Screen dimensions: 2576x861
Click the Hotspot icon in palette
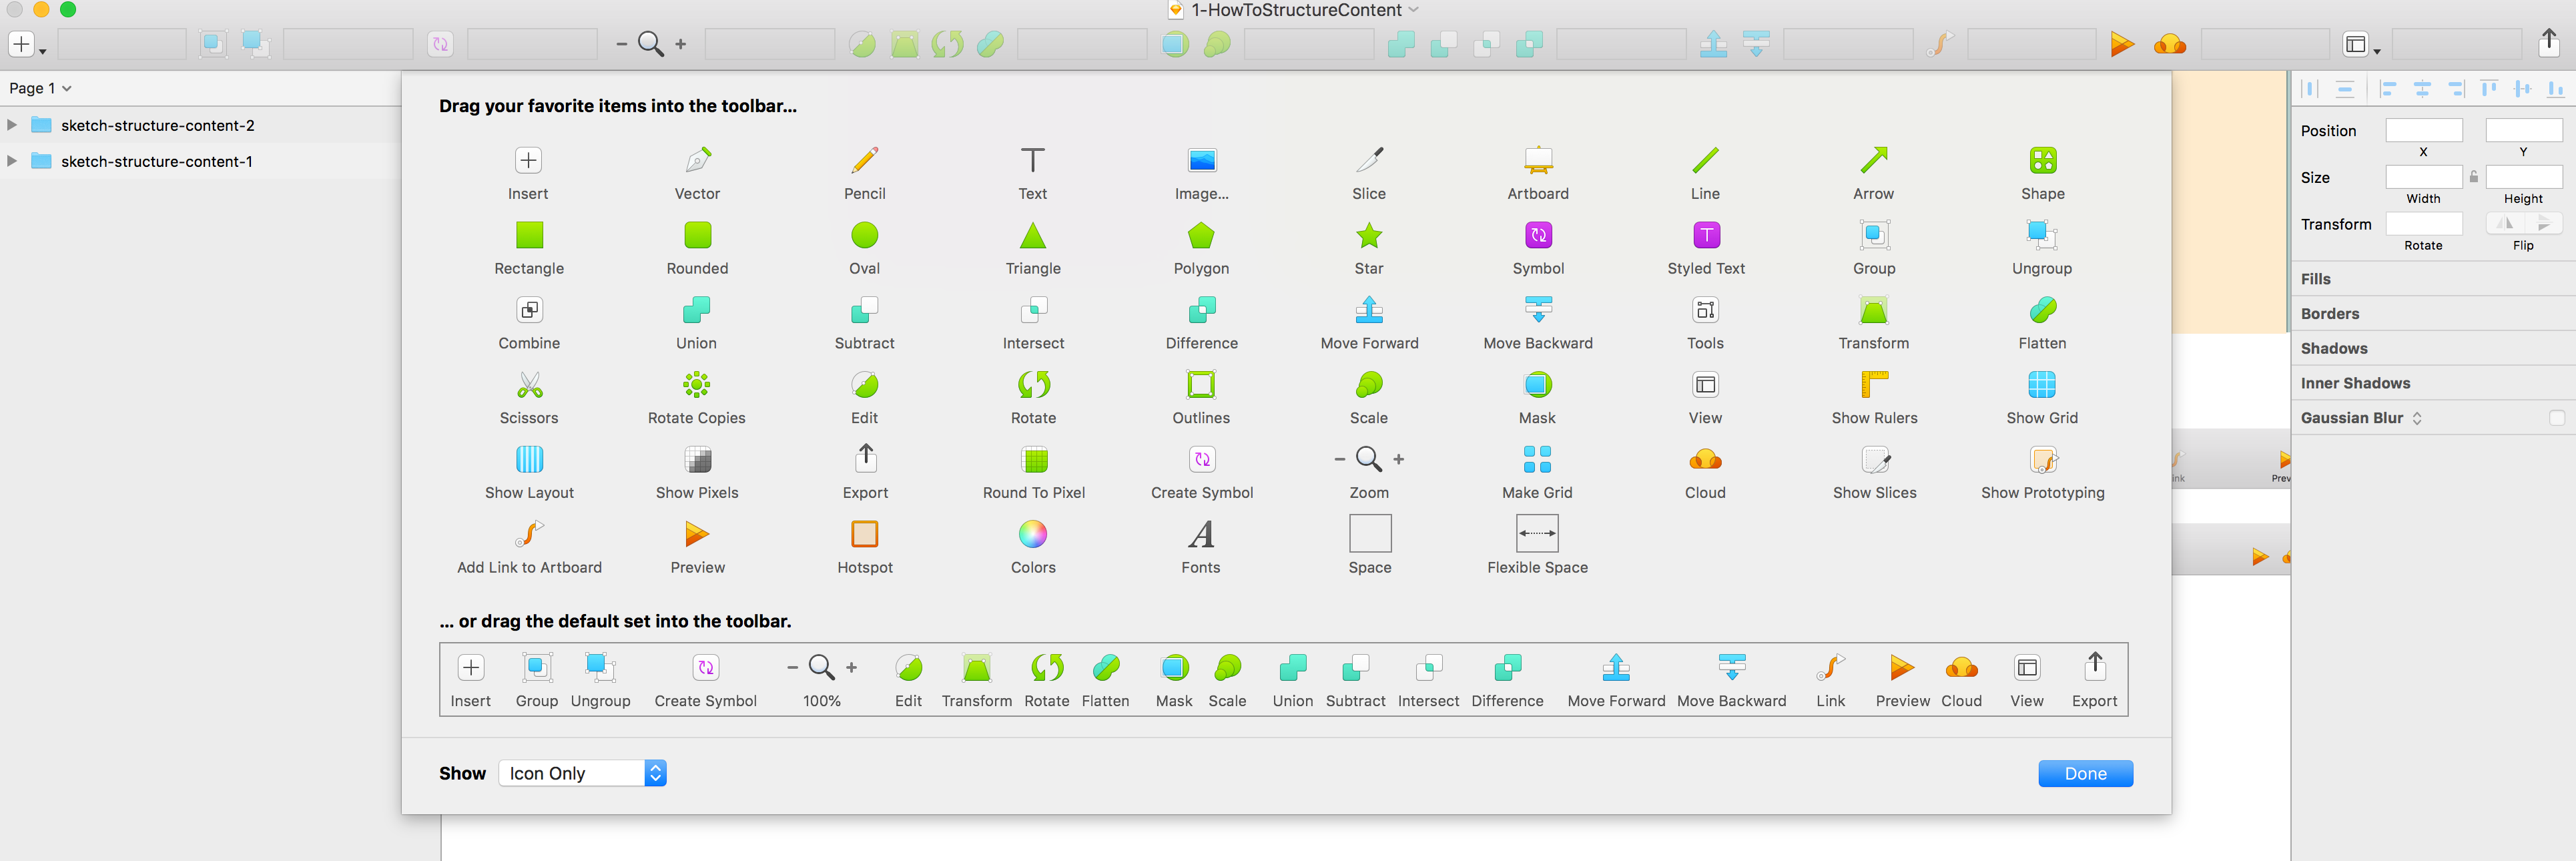pyautogui.click(x=864, y=534)
